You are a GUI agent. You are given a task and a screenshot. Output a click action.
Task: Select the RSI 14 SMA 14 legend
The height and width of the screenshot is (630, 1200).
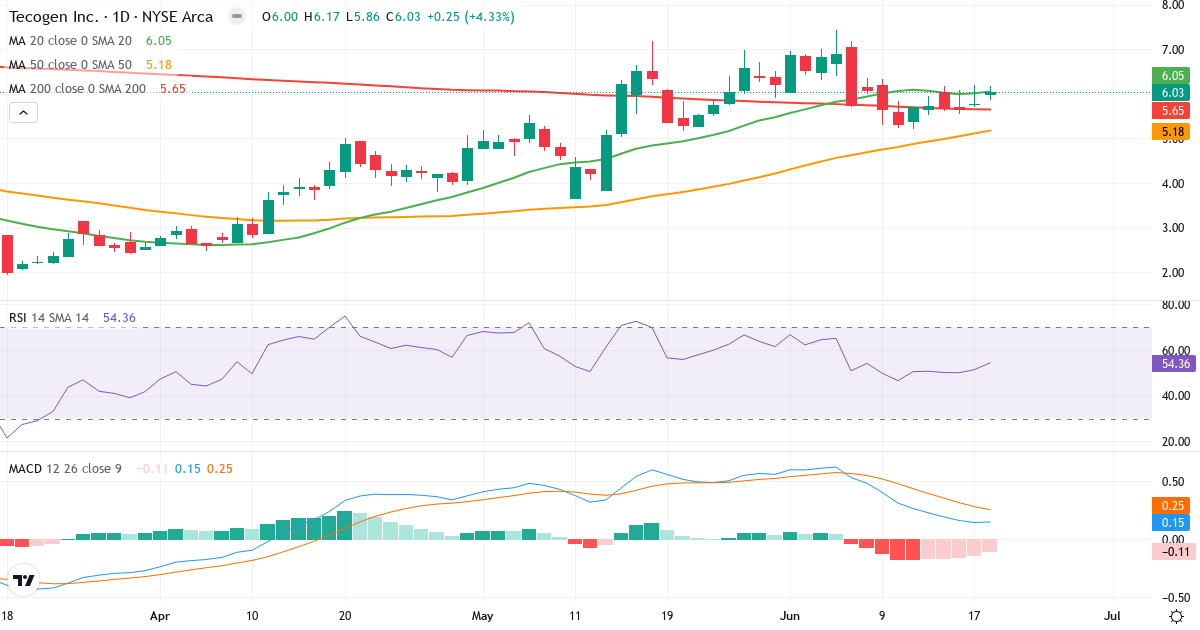(49, 318)
